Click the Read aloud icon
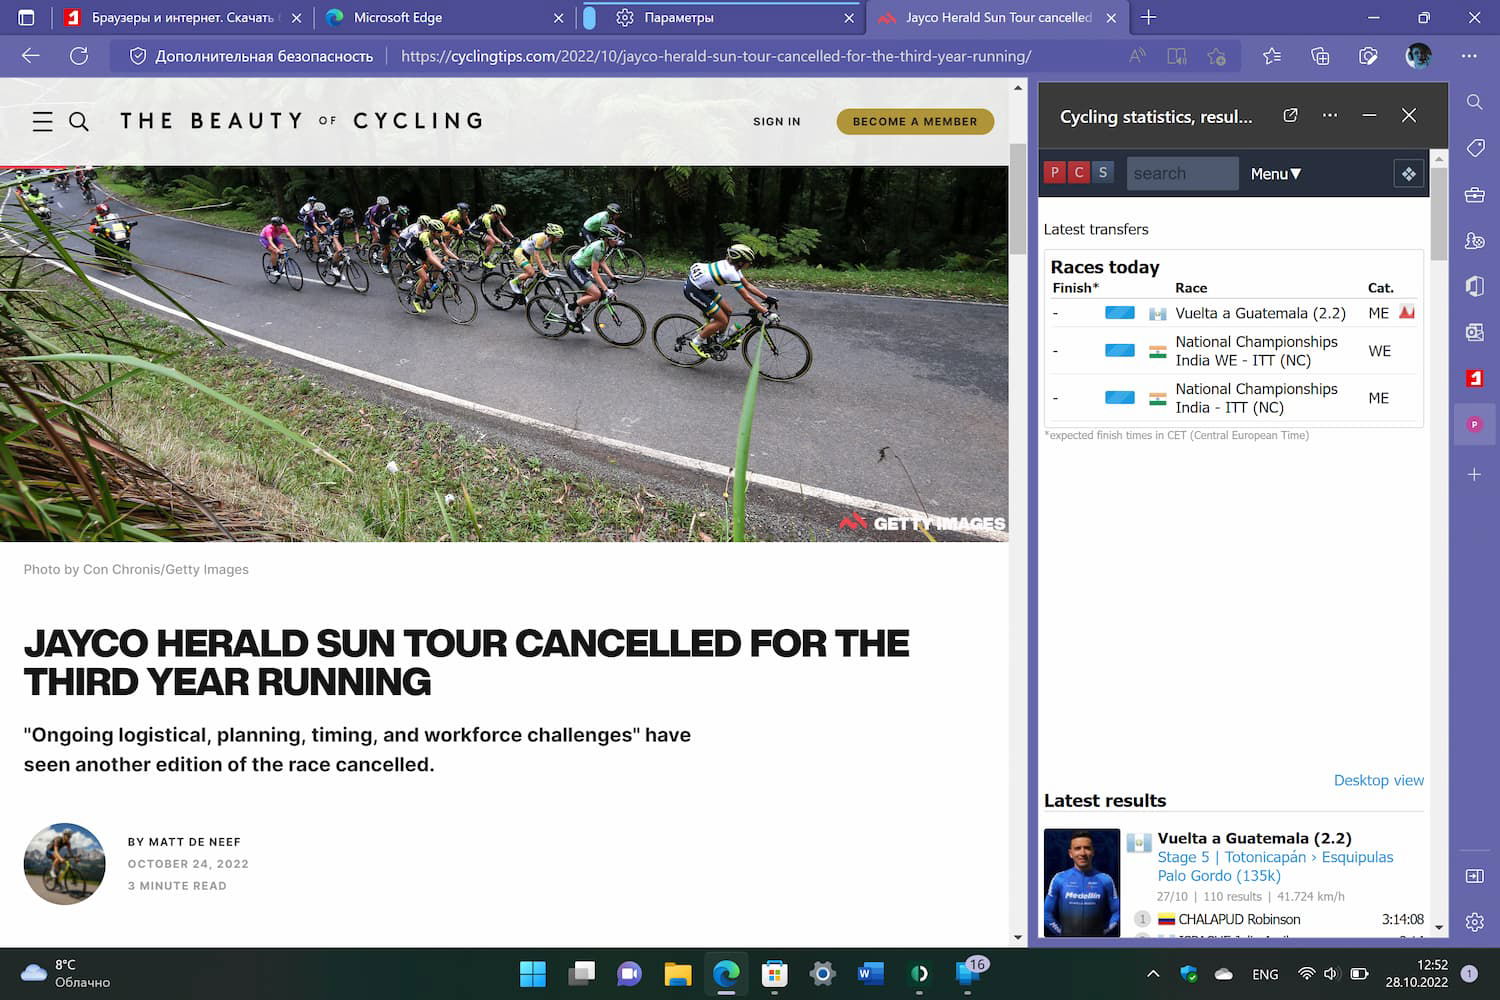The width and height of the screenshot is (1500, 1000). 1137,56
